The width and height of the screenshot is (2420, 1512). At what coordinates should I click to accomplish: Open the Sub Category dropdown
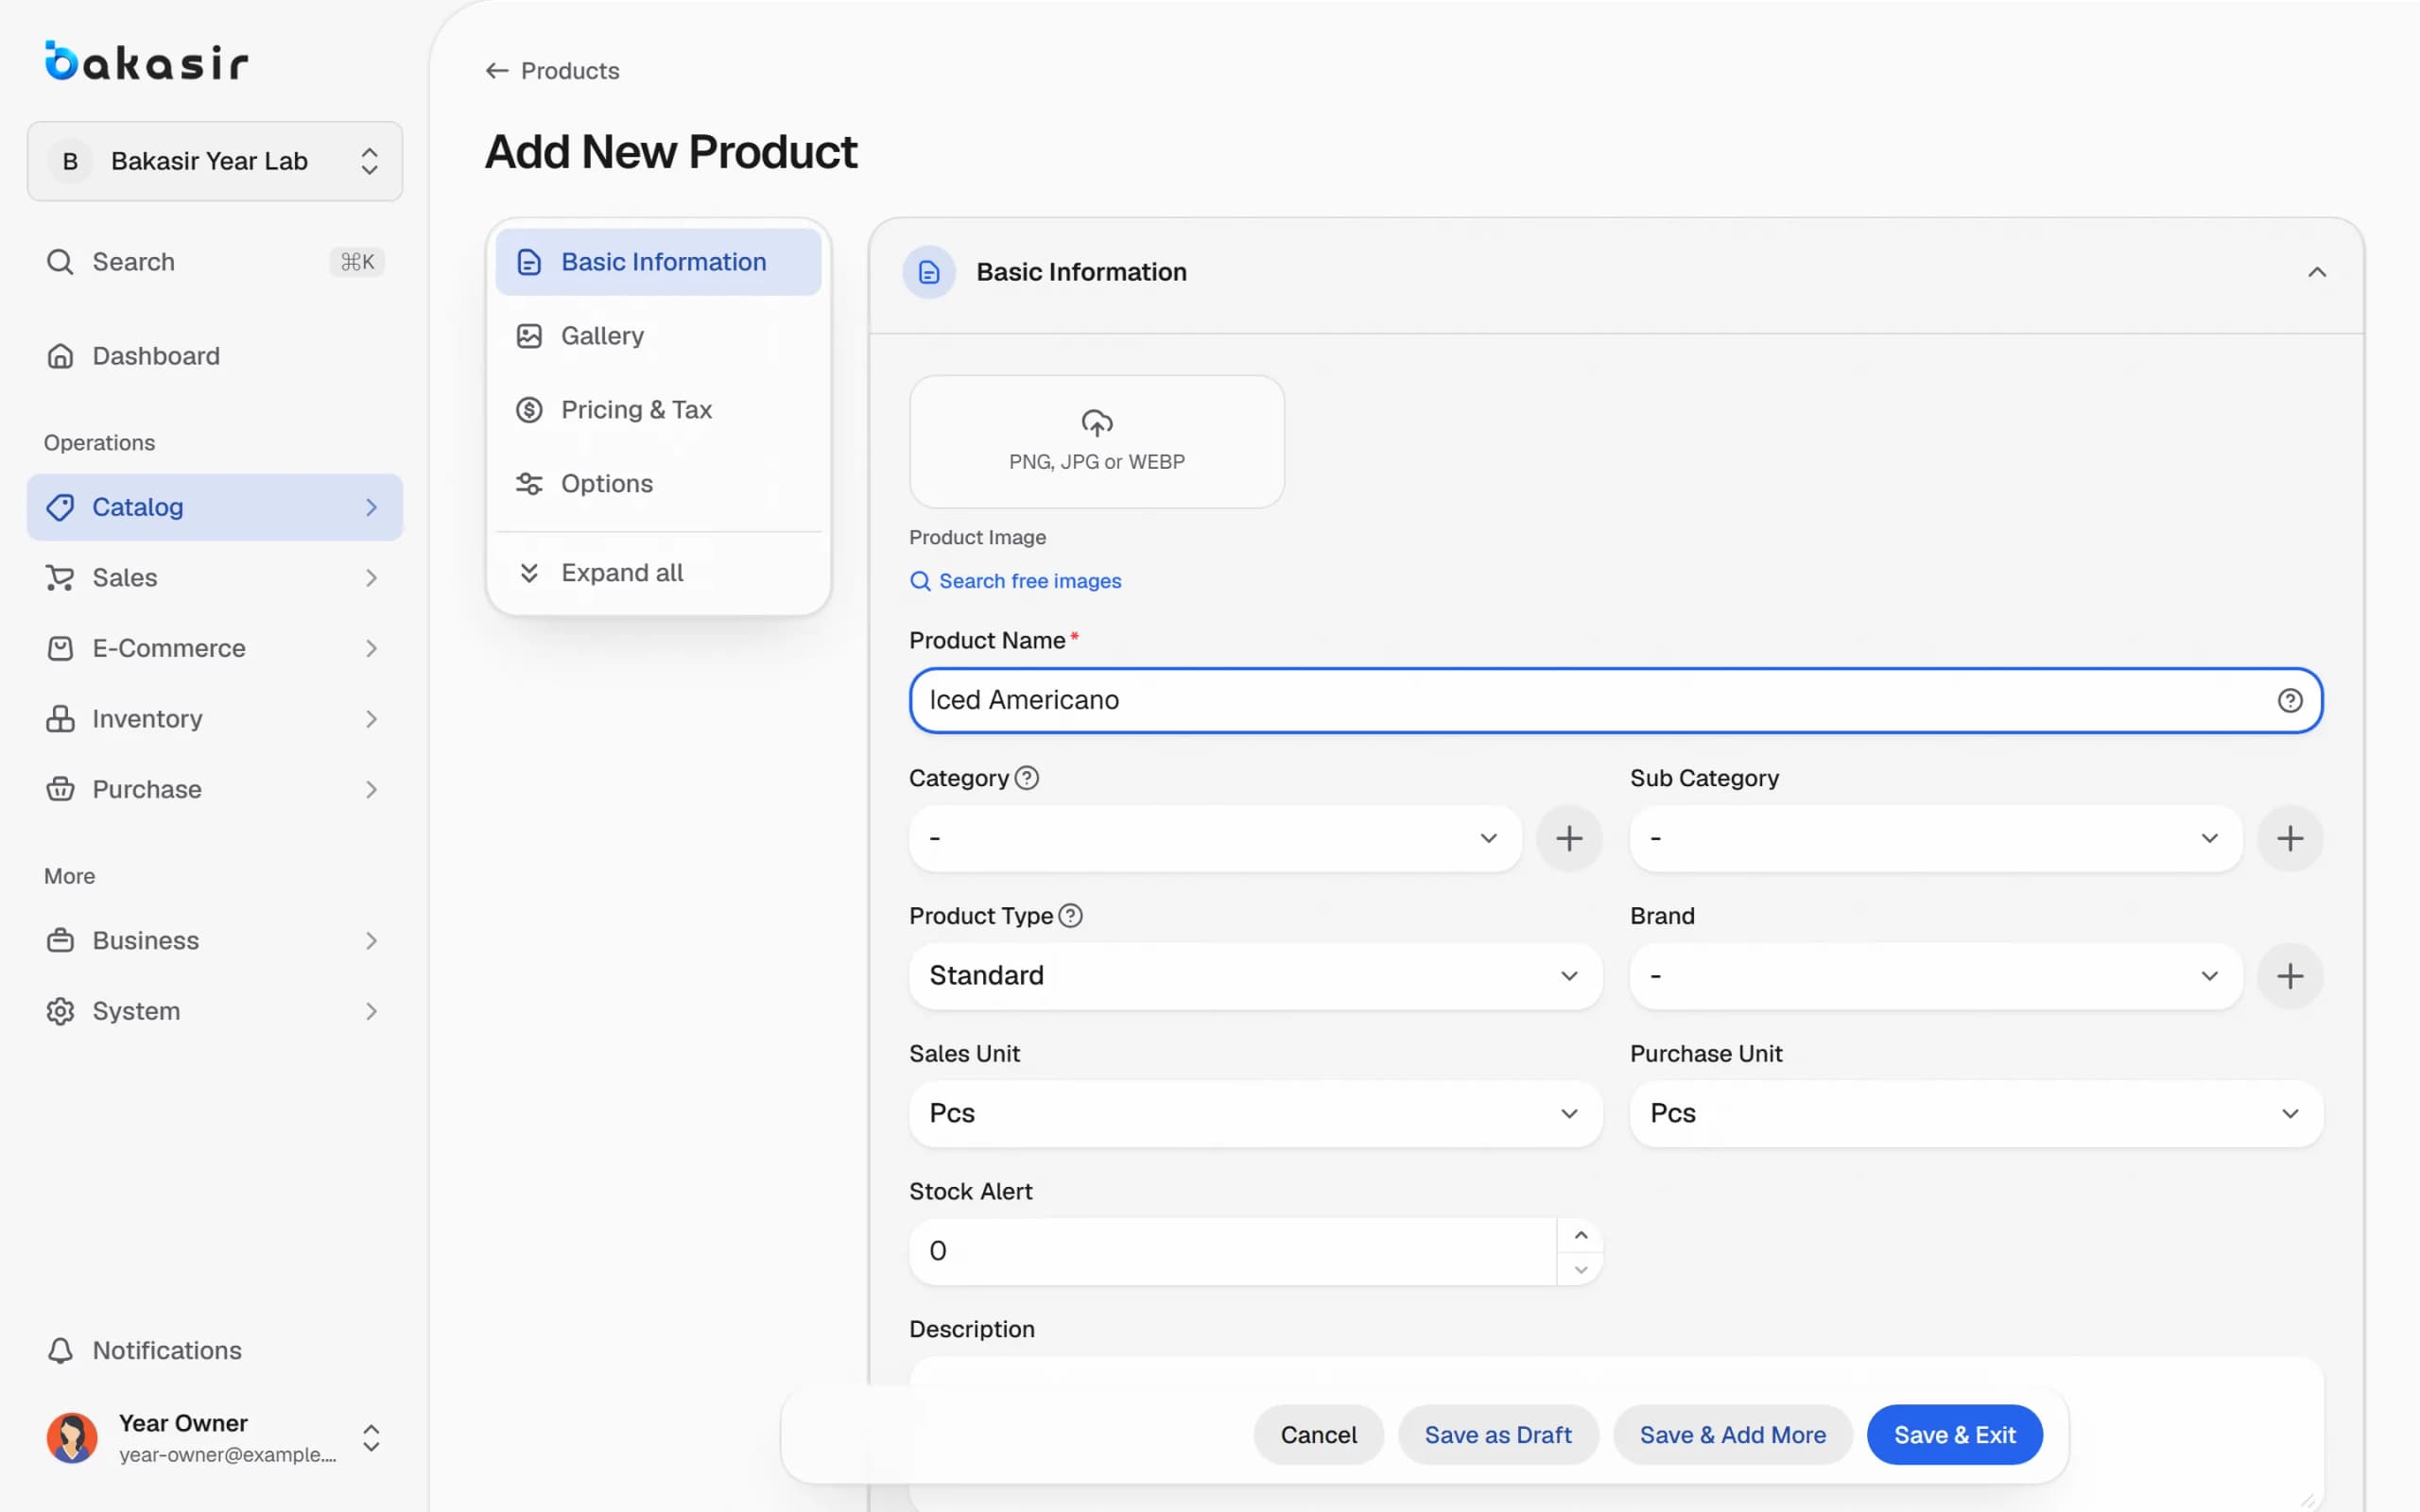click(1935, 838)
